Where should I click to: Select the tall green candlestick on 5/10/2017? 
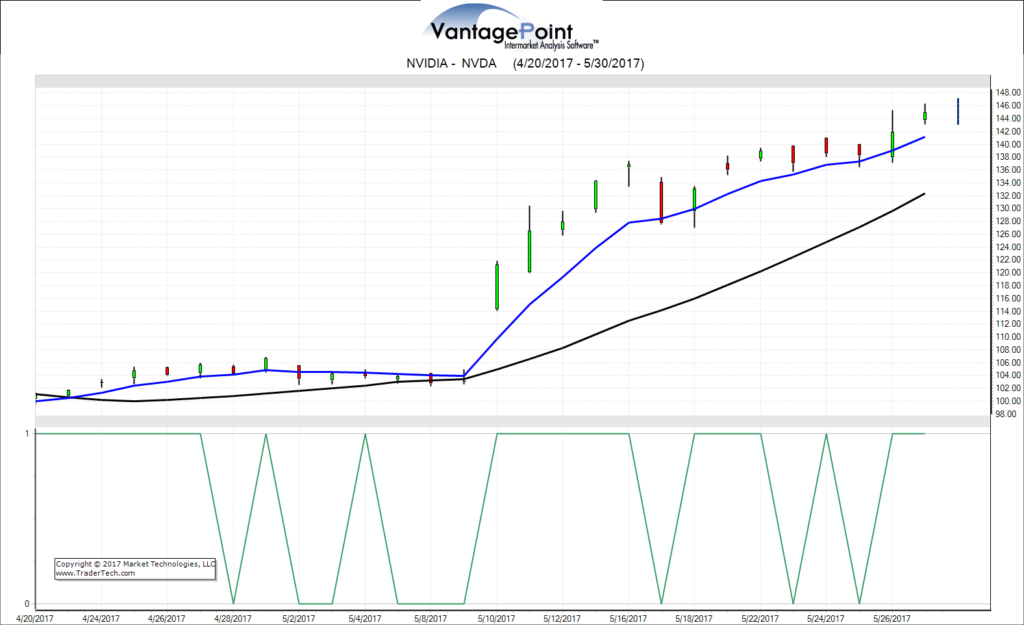coord(497,286)
